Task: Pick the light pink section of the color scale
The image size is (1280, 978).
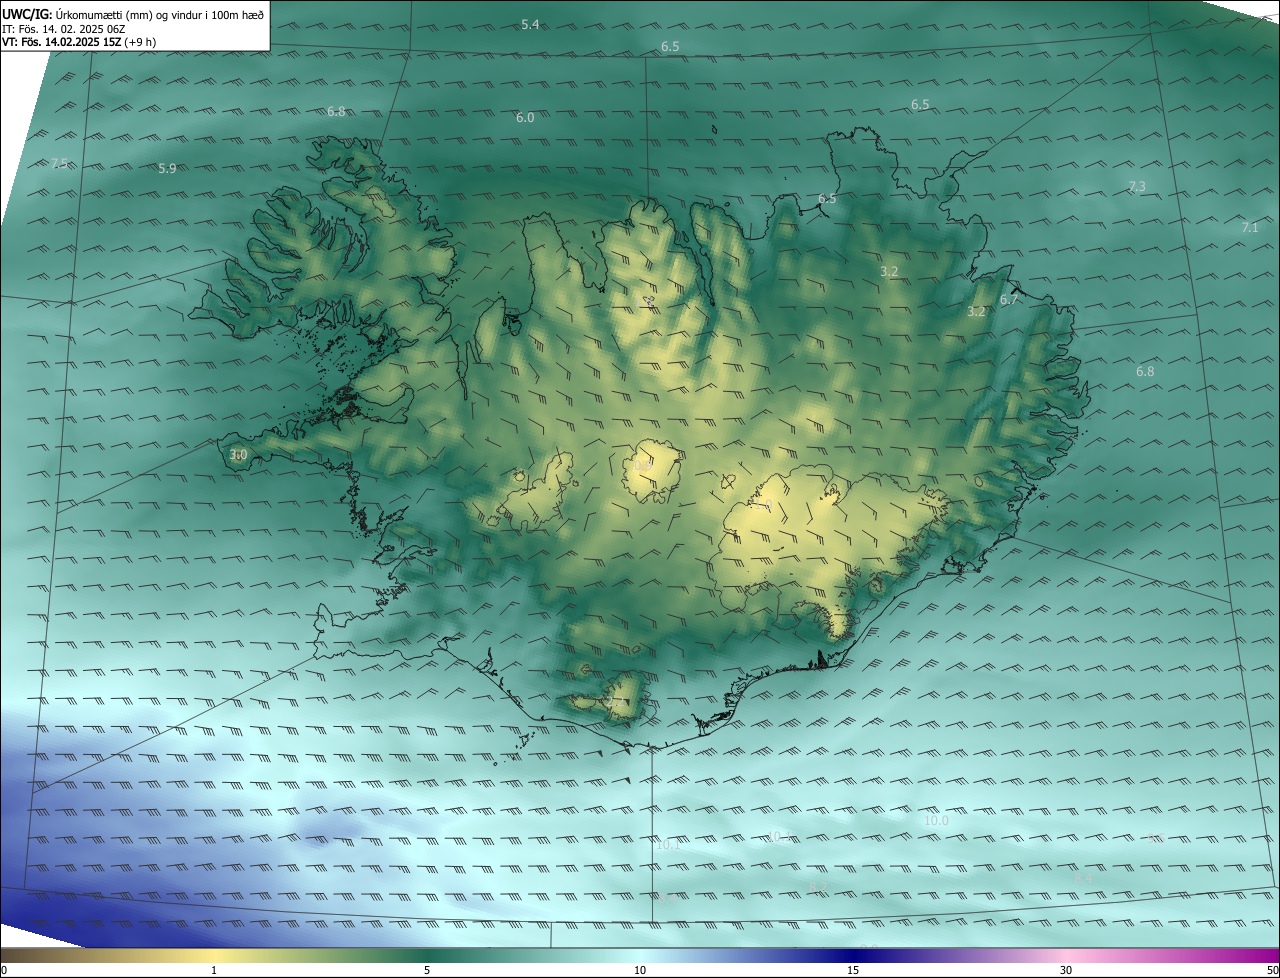Action: pos(1066,955)
